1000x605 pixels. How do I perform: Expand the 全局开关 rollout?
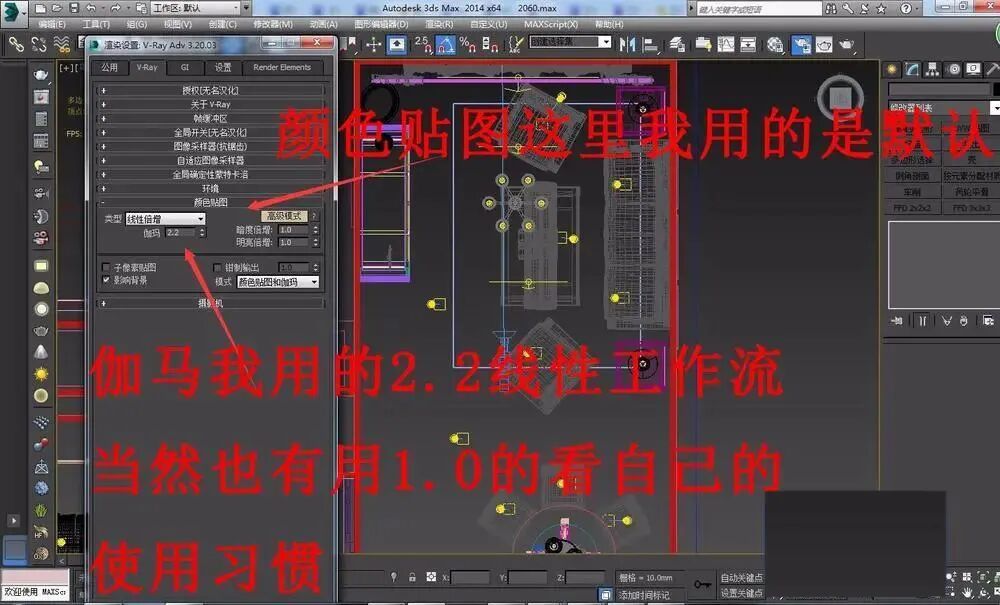[x=210, y=133]
